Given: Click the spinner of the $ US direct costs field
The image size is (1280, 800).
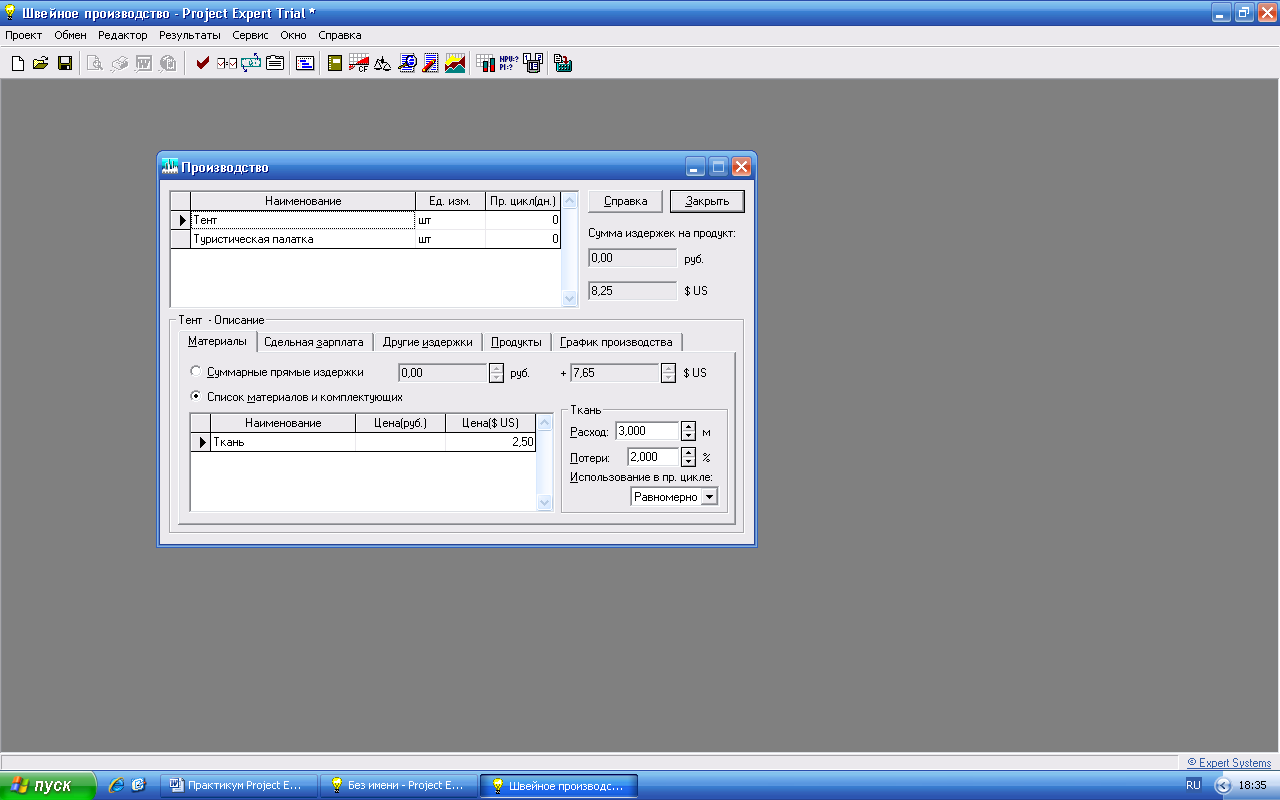Looking at the screenshot, I should (x=668, y=373).
